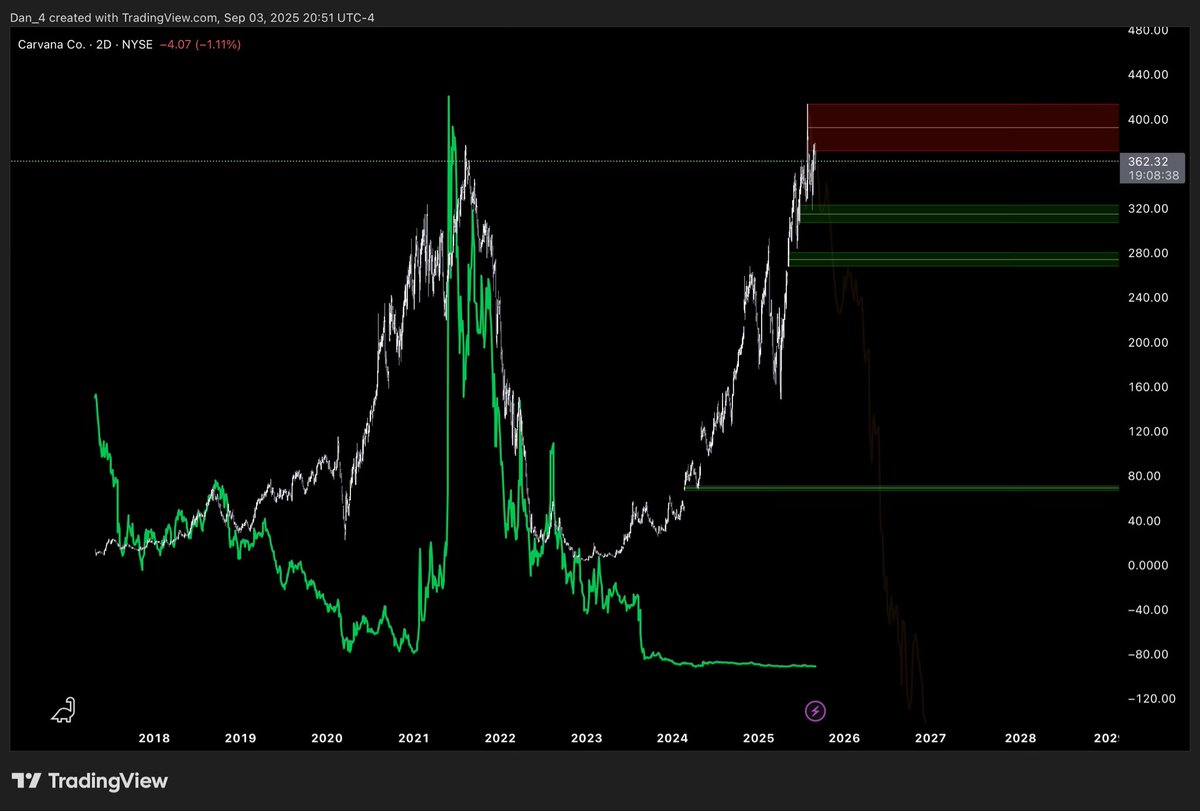Select the red zone above current price
The image size is (1200, 811).
tap(962, 127)
